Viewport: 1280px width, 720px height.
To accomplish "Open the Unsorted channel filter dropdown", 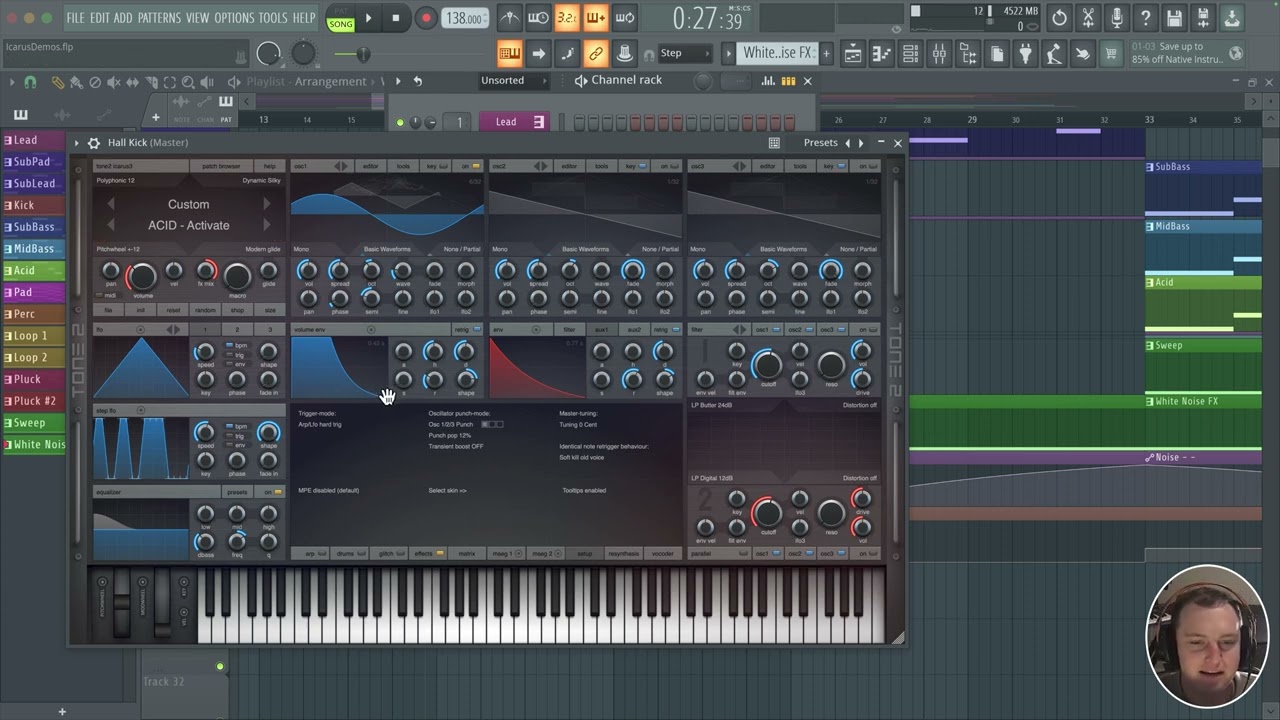I will click(513, 81).
